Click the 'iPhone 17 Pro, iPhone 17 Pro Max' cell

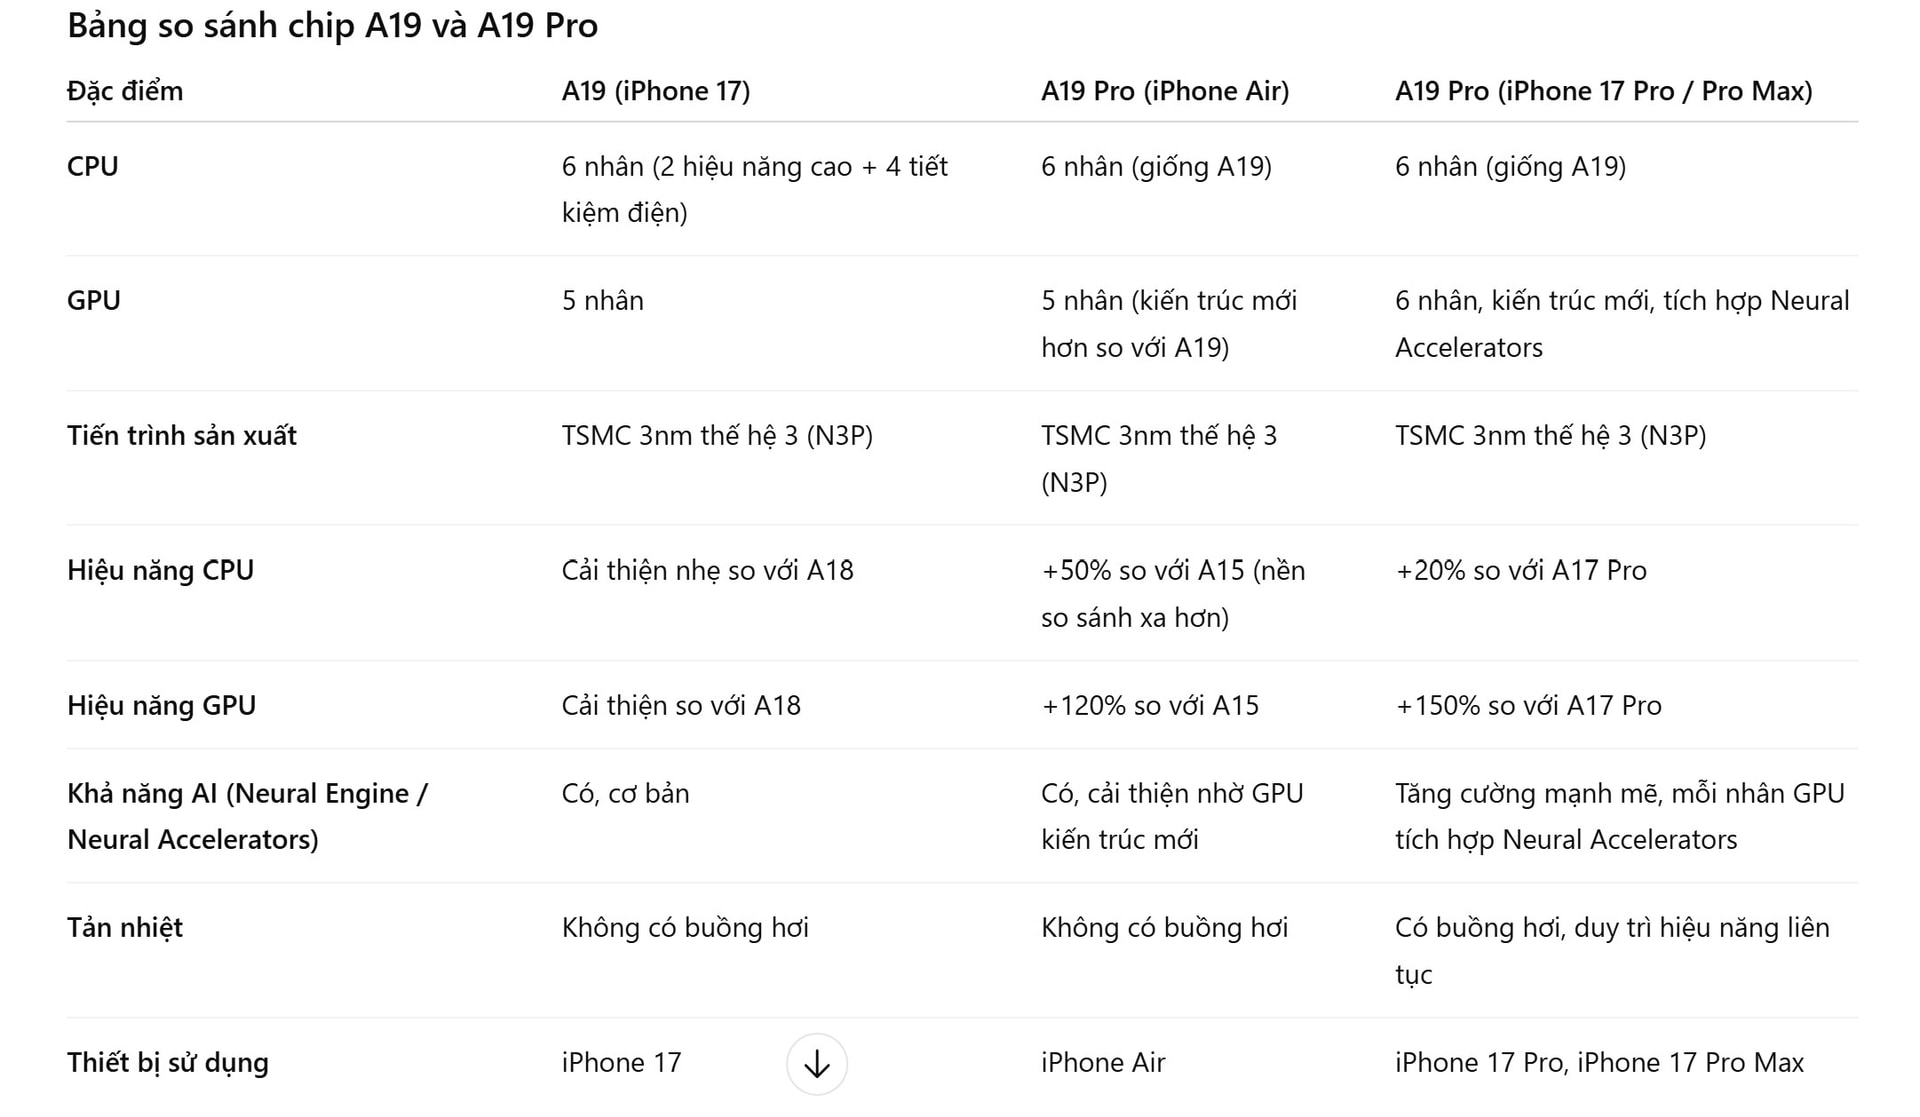1600,1062
